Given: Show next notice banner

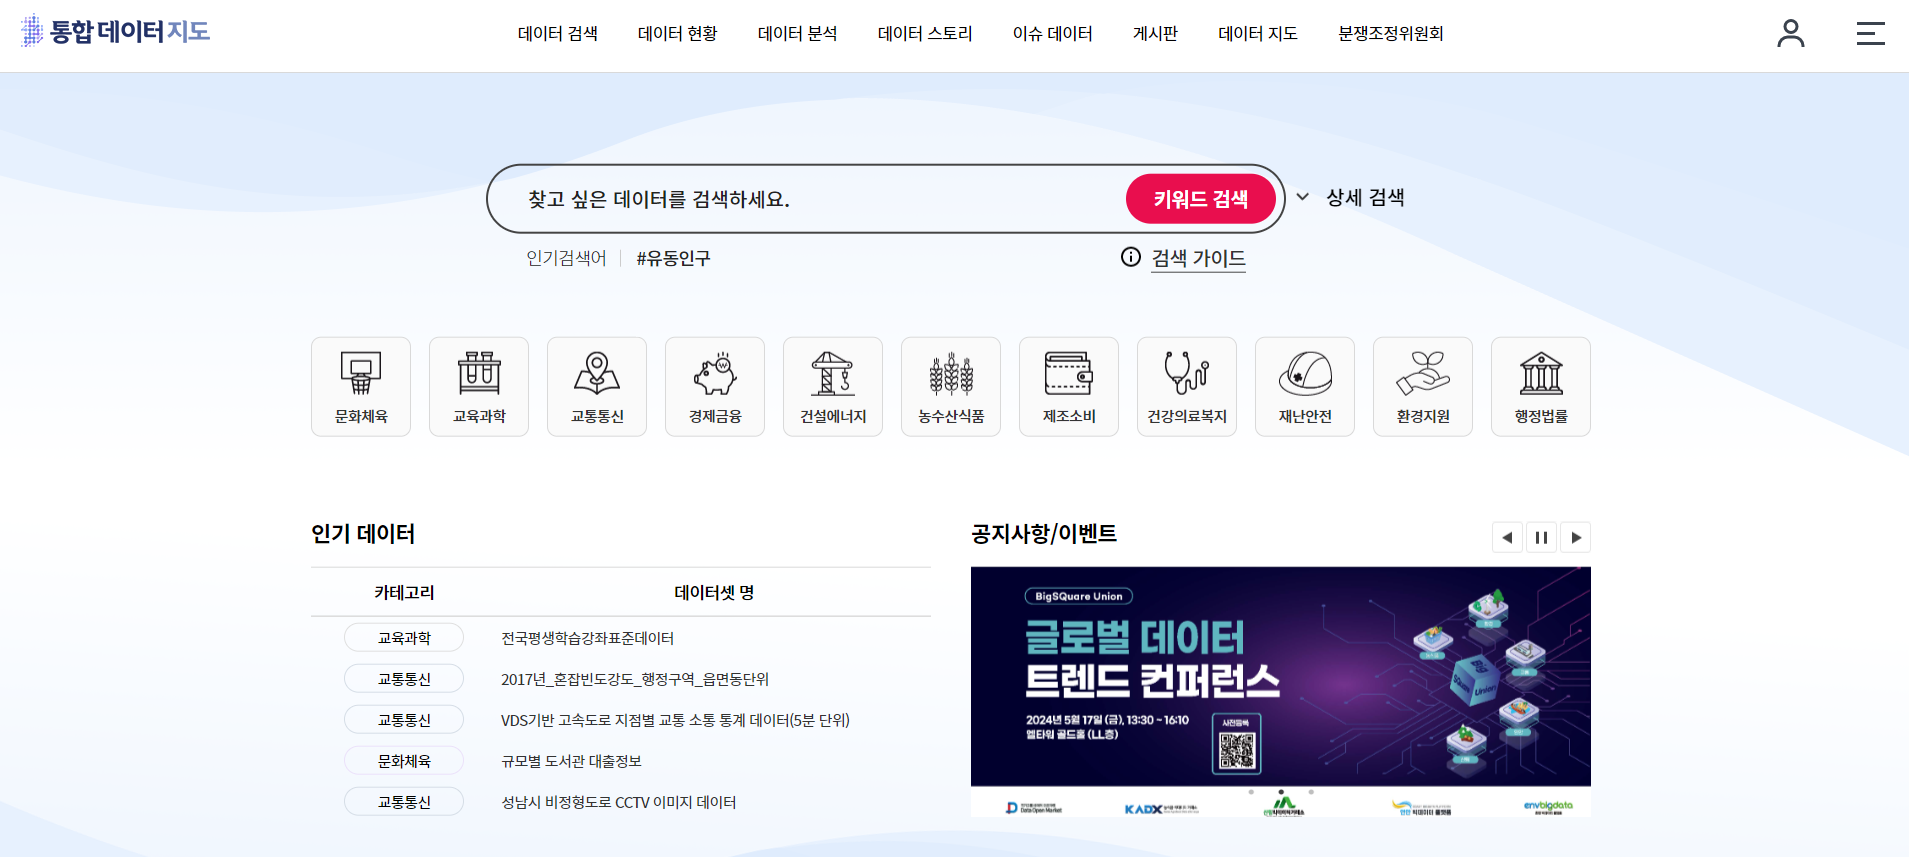Looking at the screenshot, I should [x=1576, y=537].
